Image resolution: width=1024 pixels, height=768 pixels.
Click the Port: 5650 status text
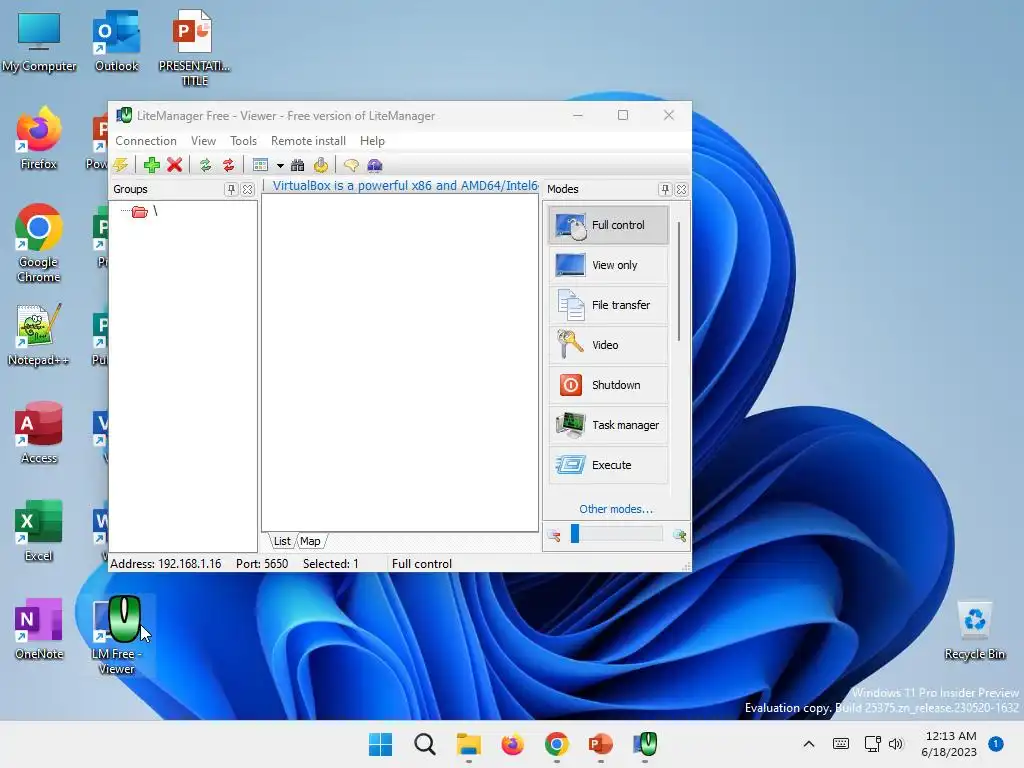click(x=262, y=564)
